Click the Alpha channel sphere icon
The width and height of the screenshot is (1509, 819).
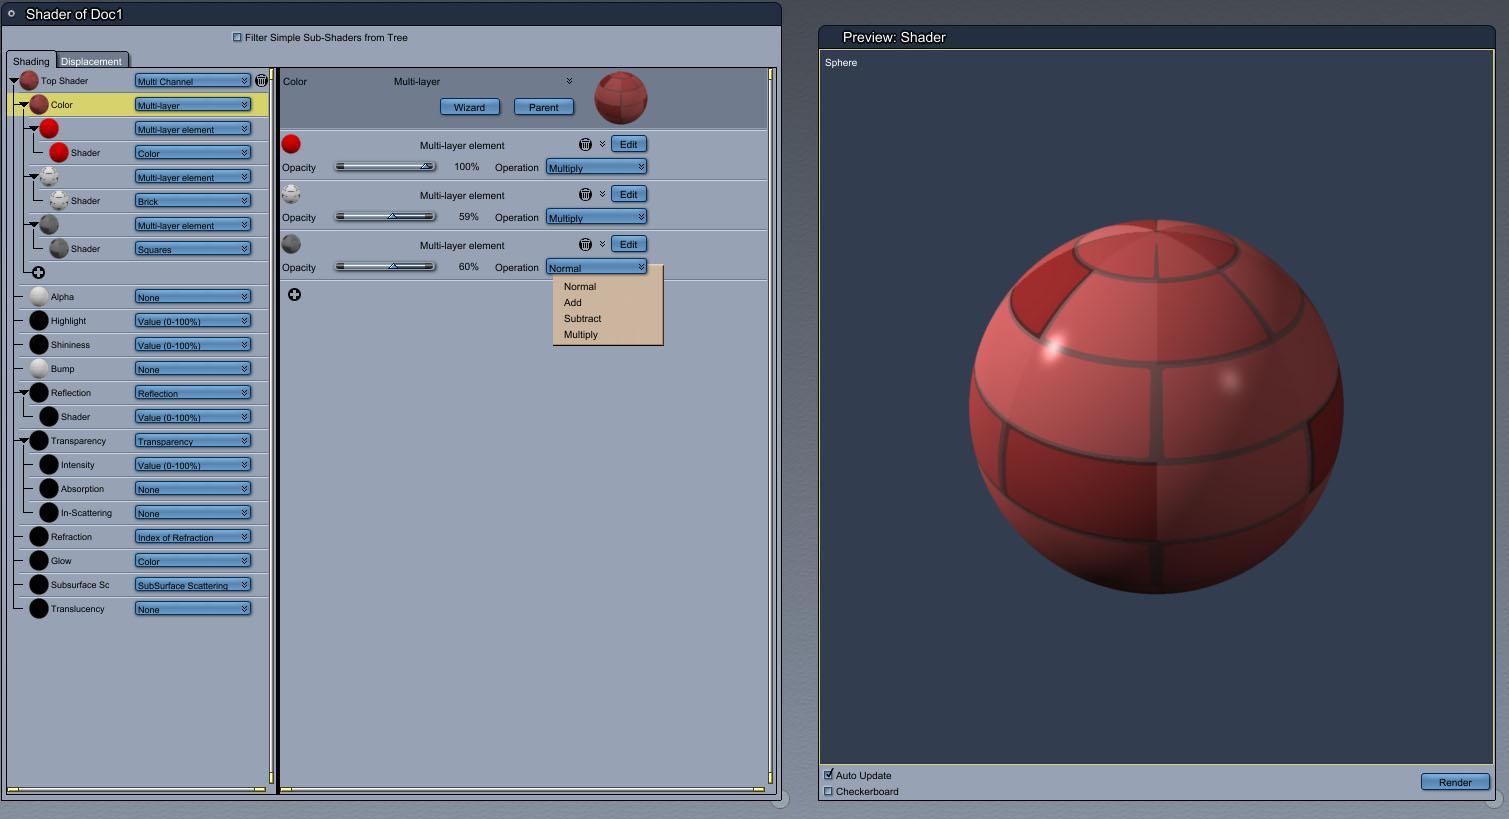(39, 296)
